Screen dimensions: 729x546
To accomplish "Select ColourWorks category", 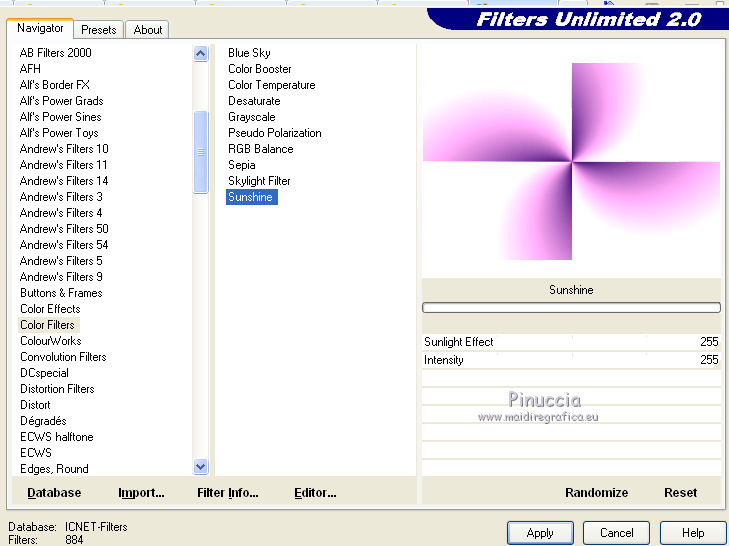I will coord(51,341).
